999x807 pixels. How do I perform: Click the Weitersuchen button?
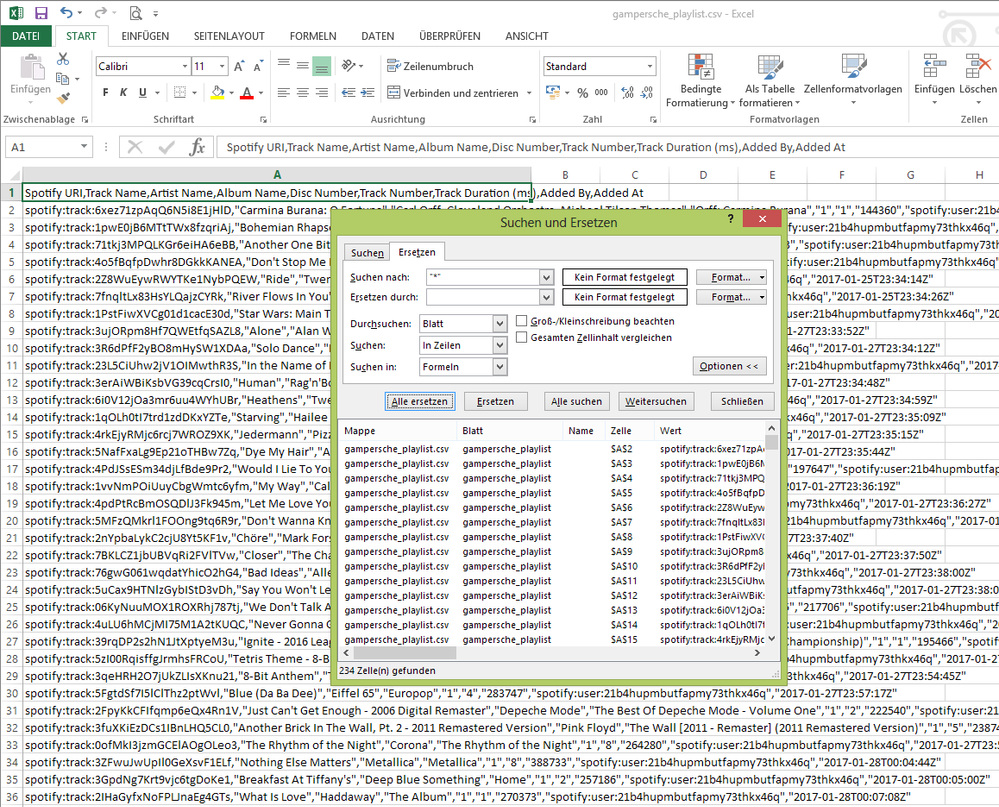[656, 401]
